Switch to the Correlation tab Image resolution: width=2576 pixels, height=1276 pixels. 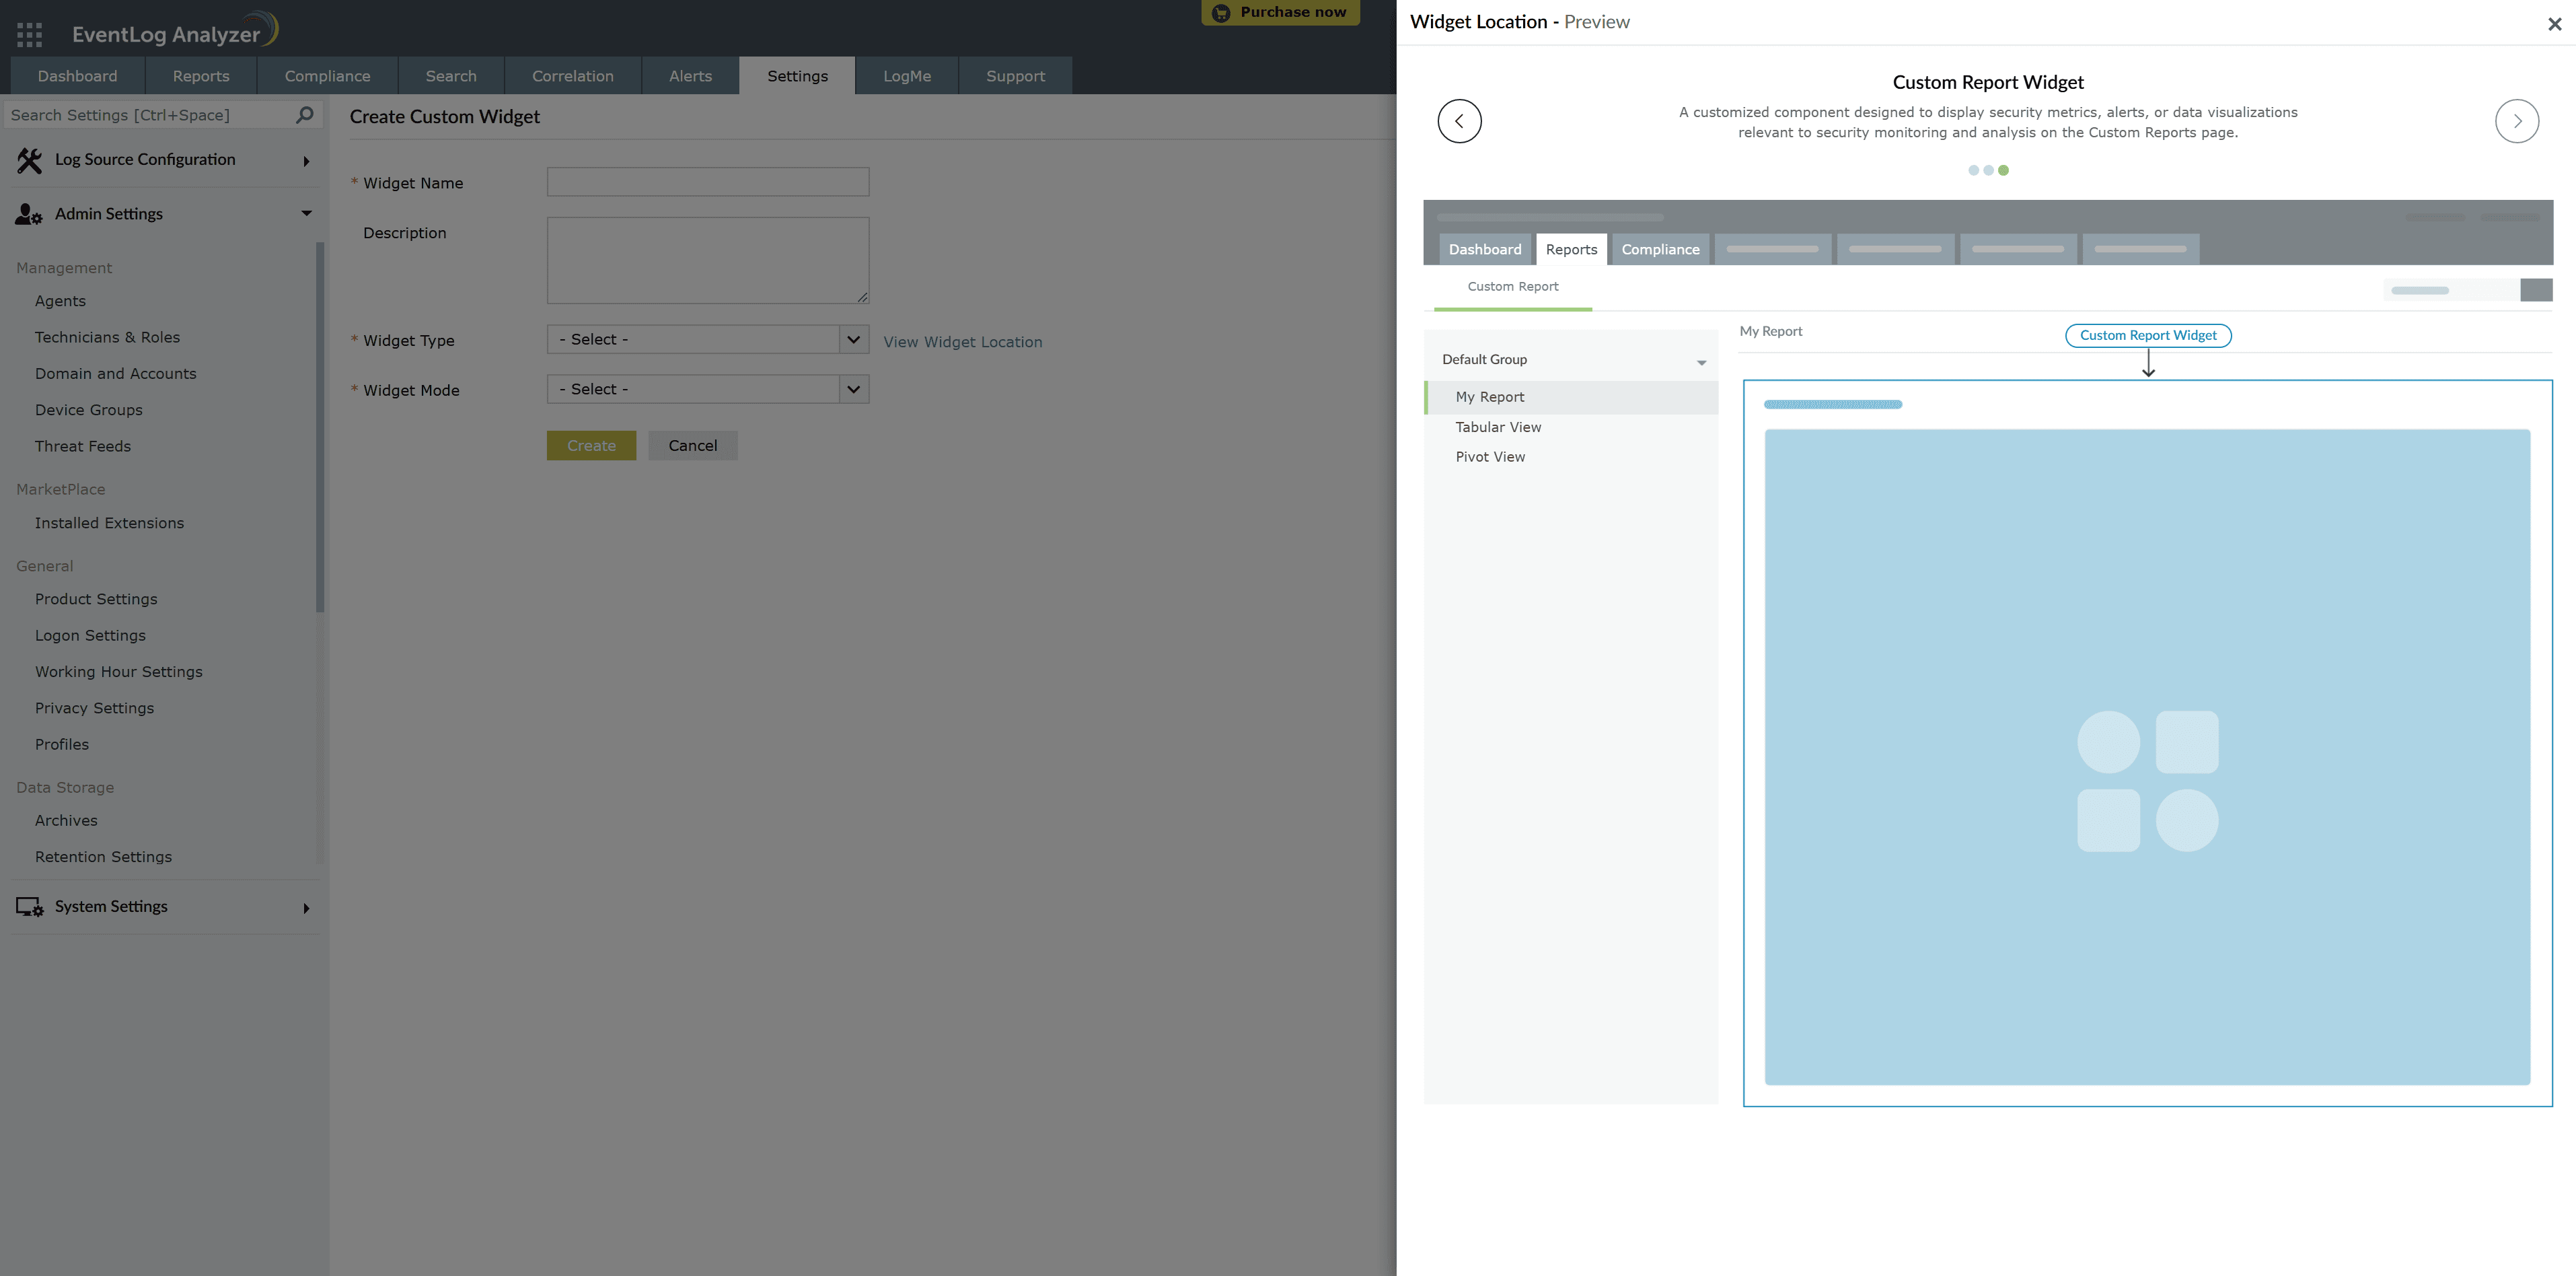point(572,76)
